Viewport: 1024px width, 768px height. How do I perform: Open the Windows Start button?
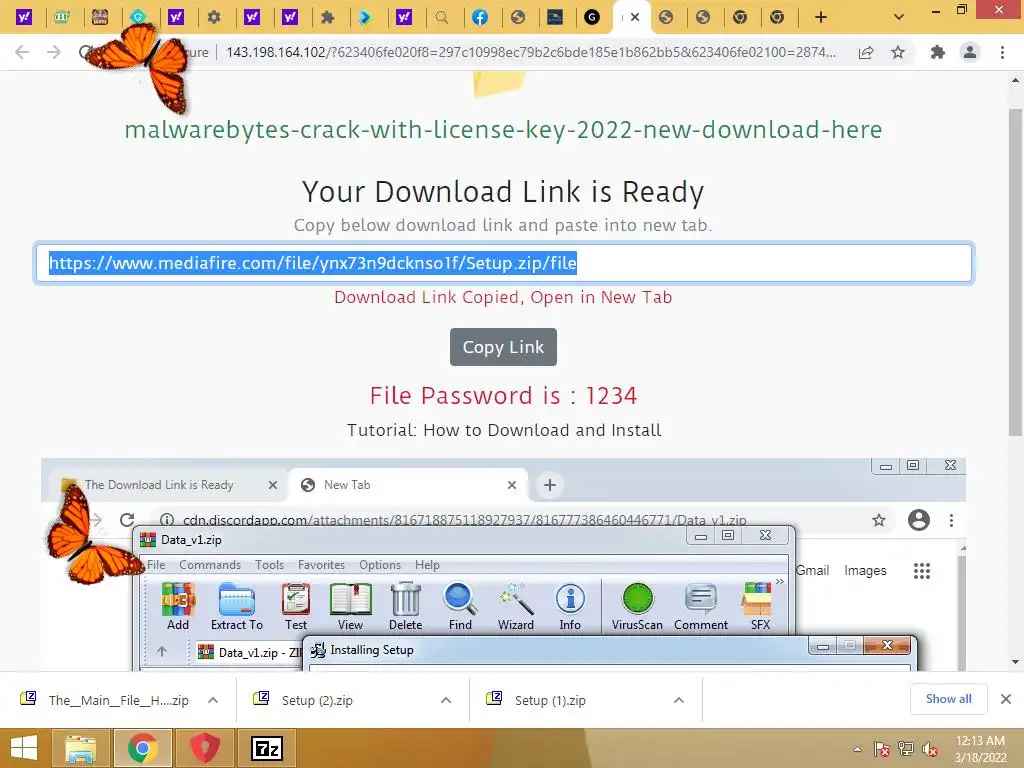(24, 748)
